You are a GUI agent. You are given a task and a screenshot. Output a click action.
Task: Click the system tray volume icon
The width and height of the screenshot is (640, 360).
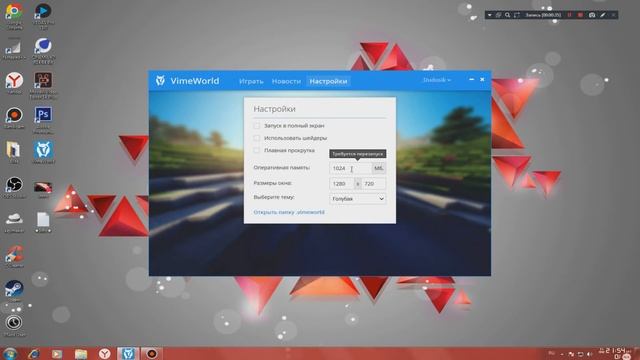pyautogui.click(x=589, y=354)
